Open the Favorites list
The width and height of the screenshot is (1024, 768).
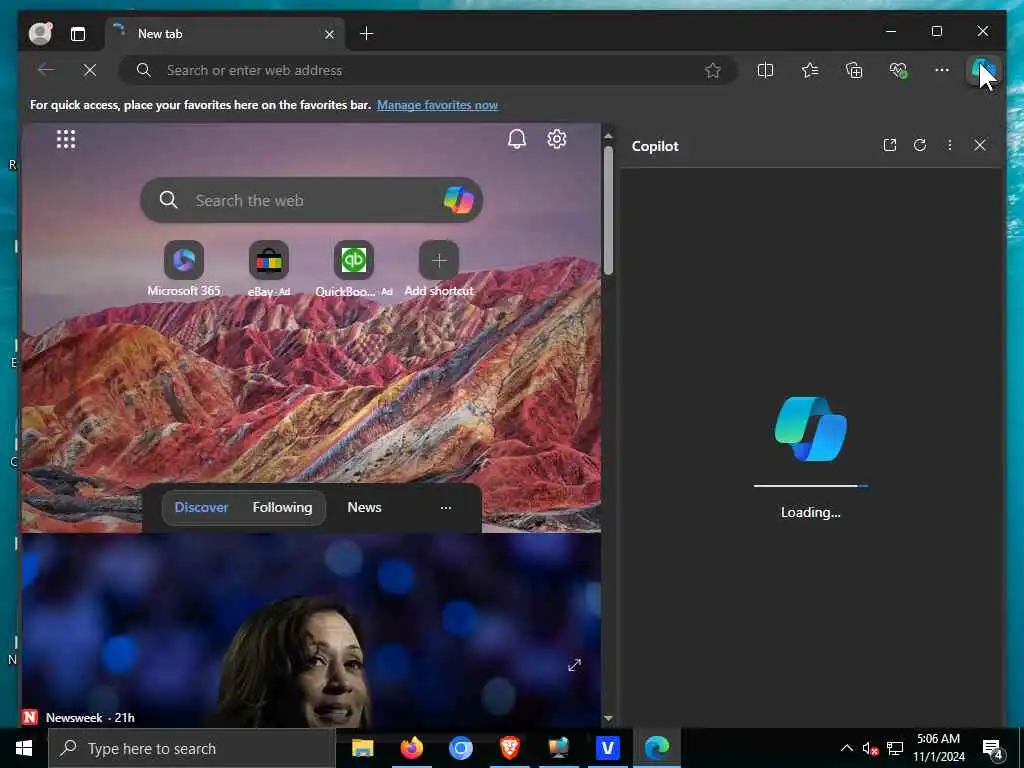click(810, 70)
